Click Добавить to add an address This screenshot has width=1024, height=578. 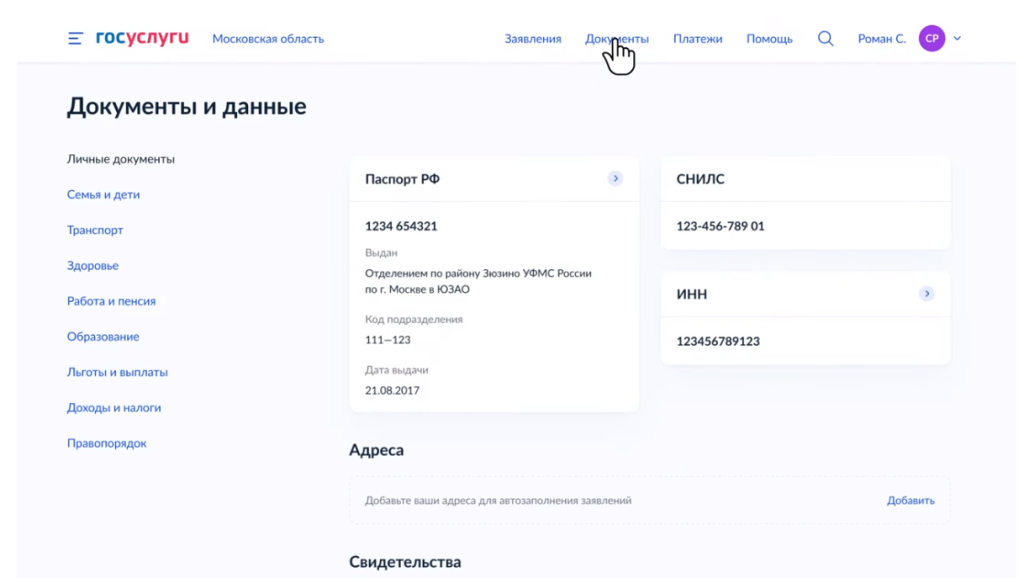910,500
